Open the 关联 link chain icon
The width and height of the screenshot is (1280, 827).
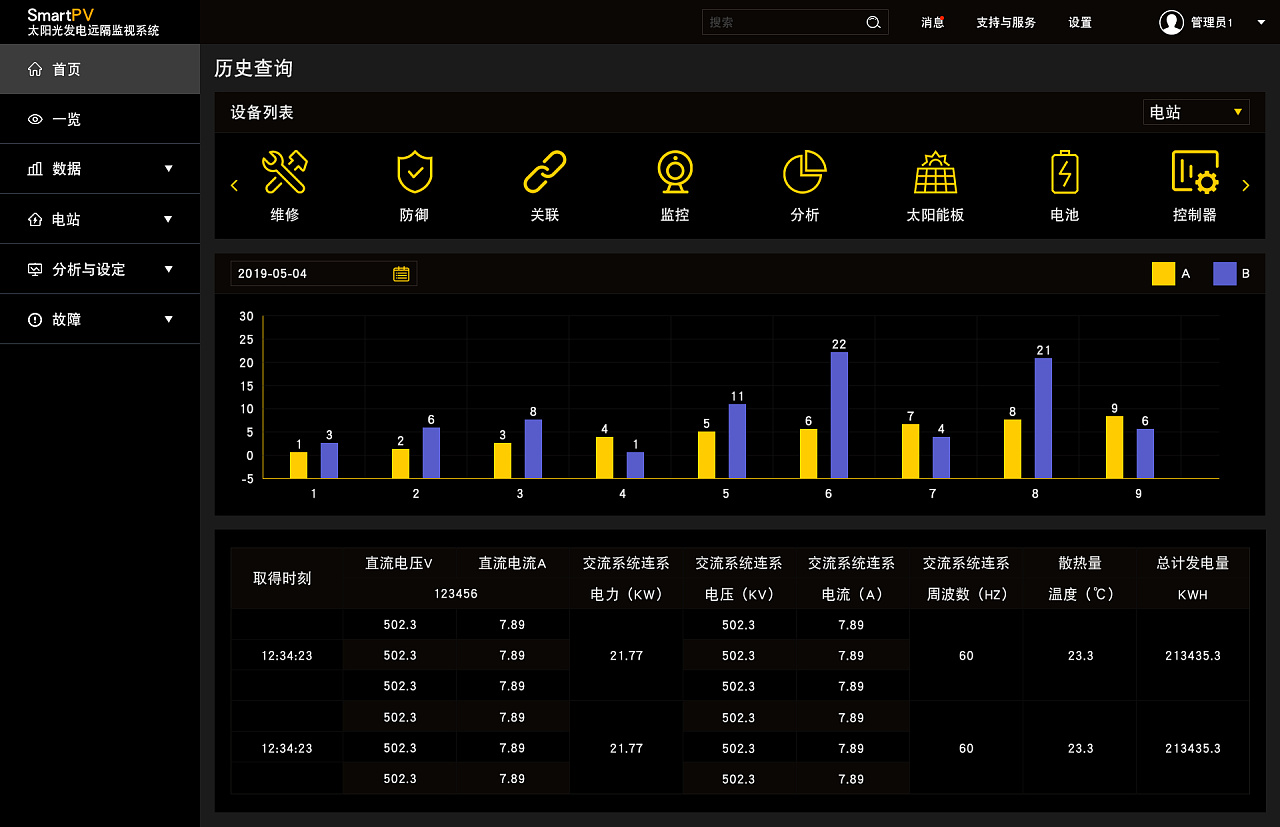pos(545,172)
